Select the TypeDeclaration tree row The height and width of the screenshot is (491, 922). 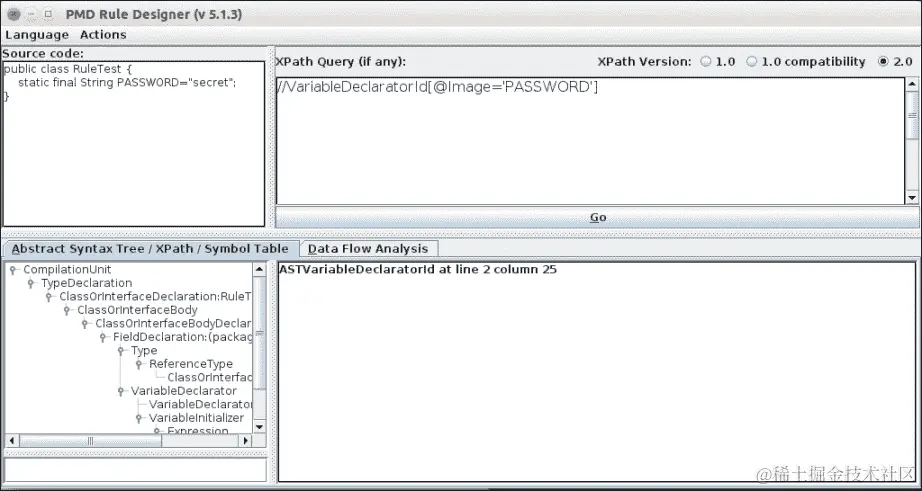pyautogui.click(x=86, y=283)
